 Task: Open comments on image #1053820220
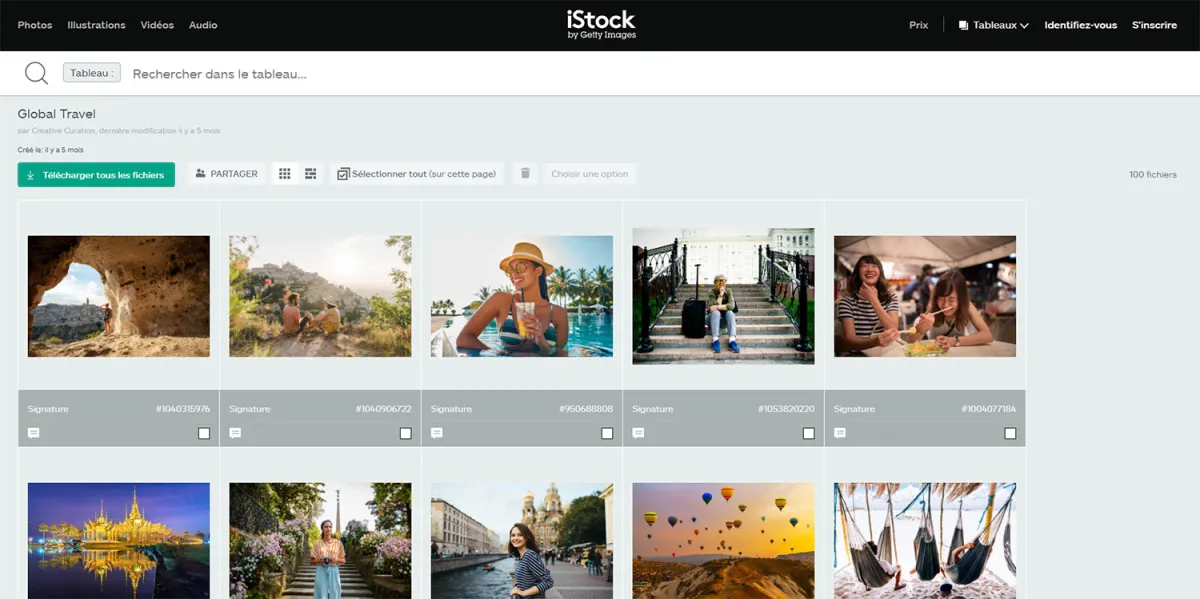click(639, 433)
